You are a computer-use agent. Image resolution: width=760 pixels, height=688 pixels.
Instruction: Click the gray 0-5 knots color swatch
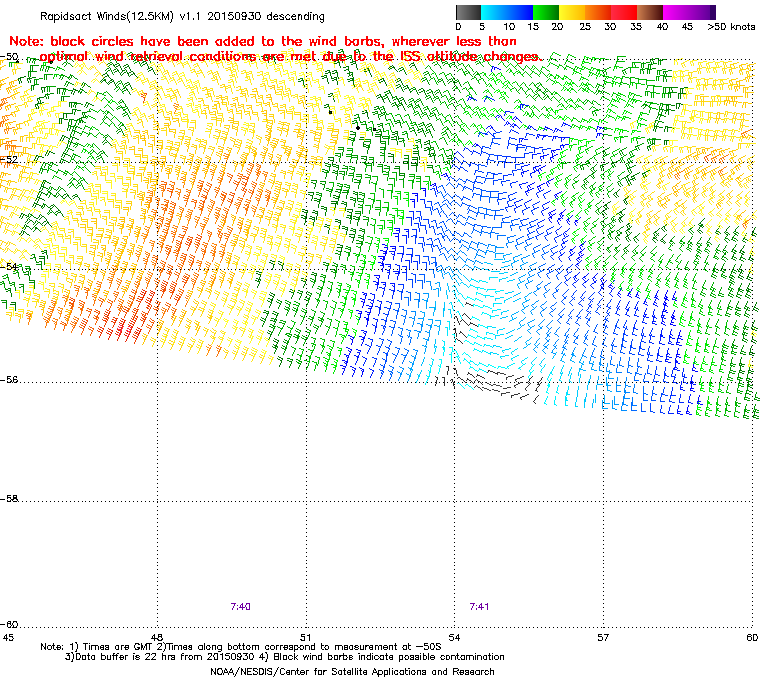coord(469,12)
